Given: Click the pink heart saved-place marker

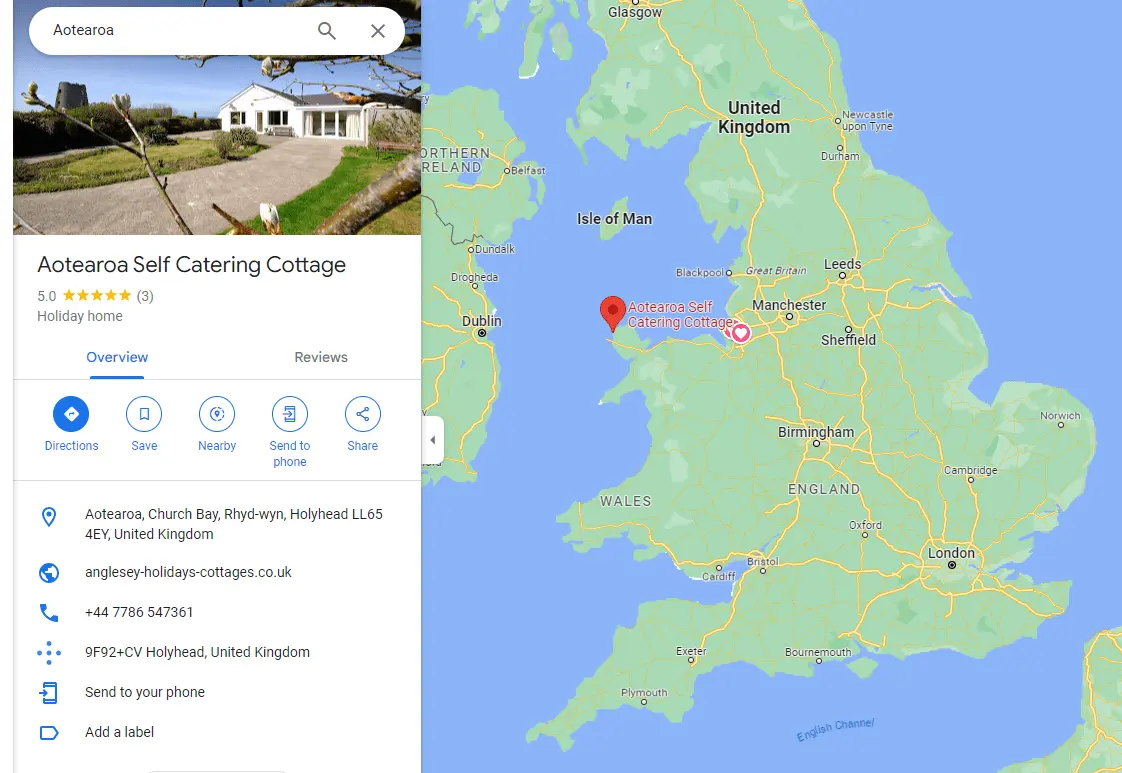Looking at the screenshot, I should click(x=741, y=332).
